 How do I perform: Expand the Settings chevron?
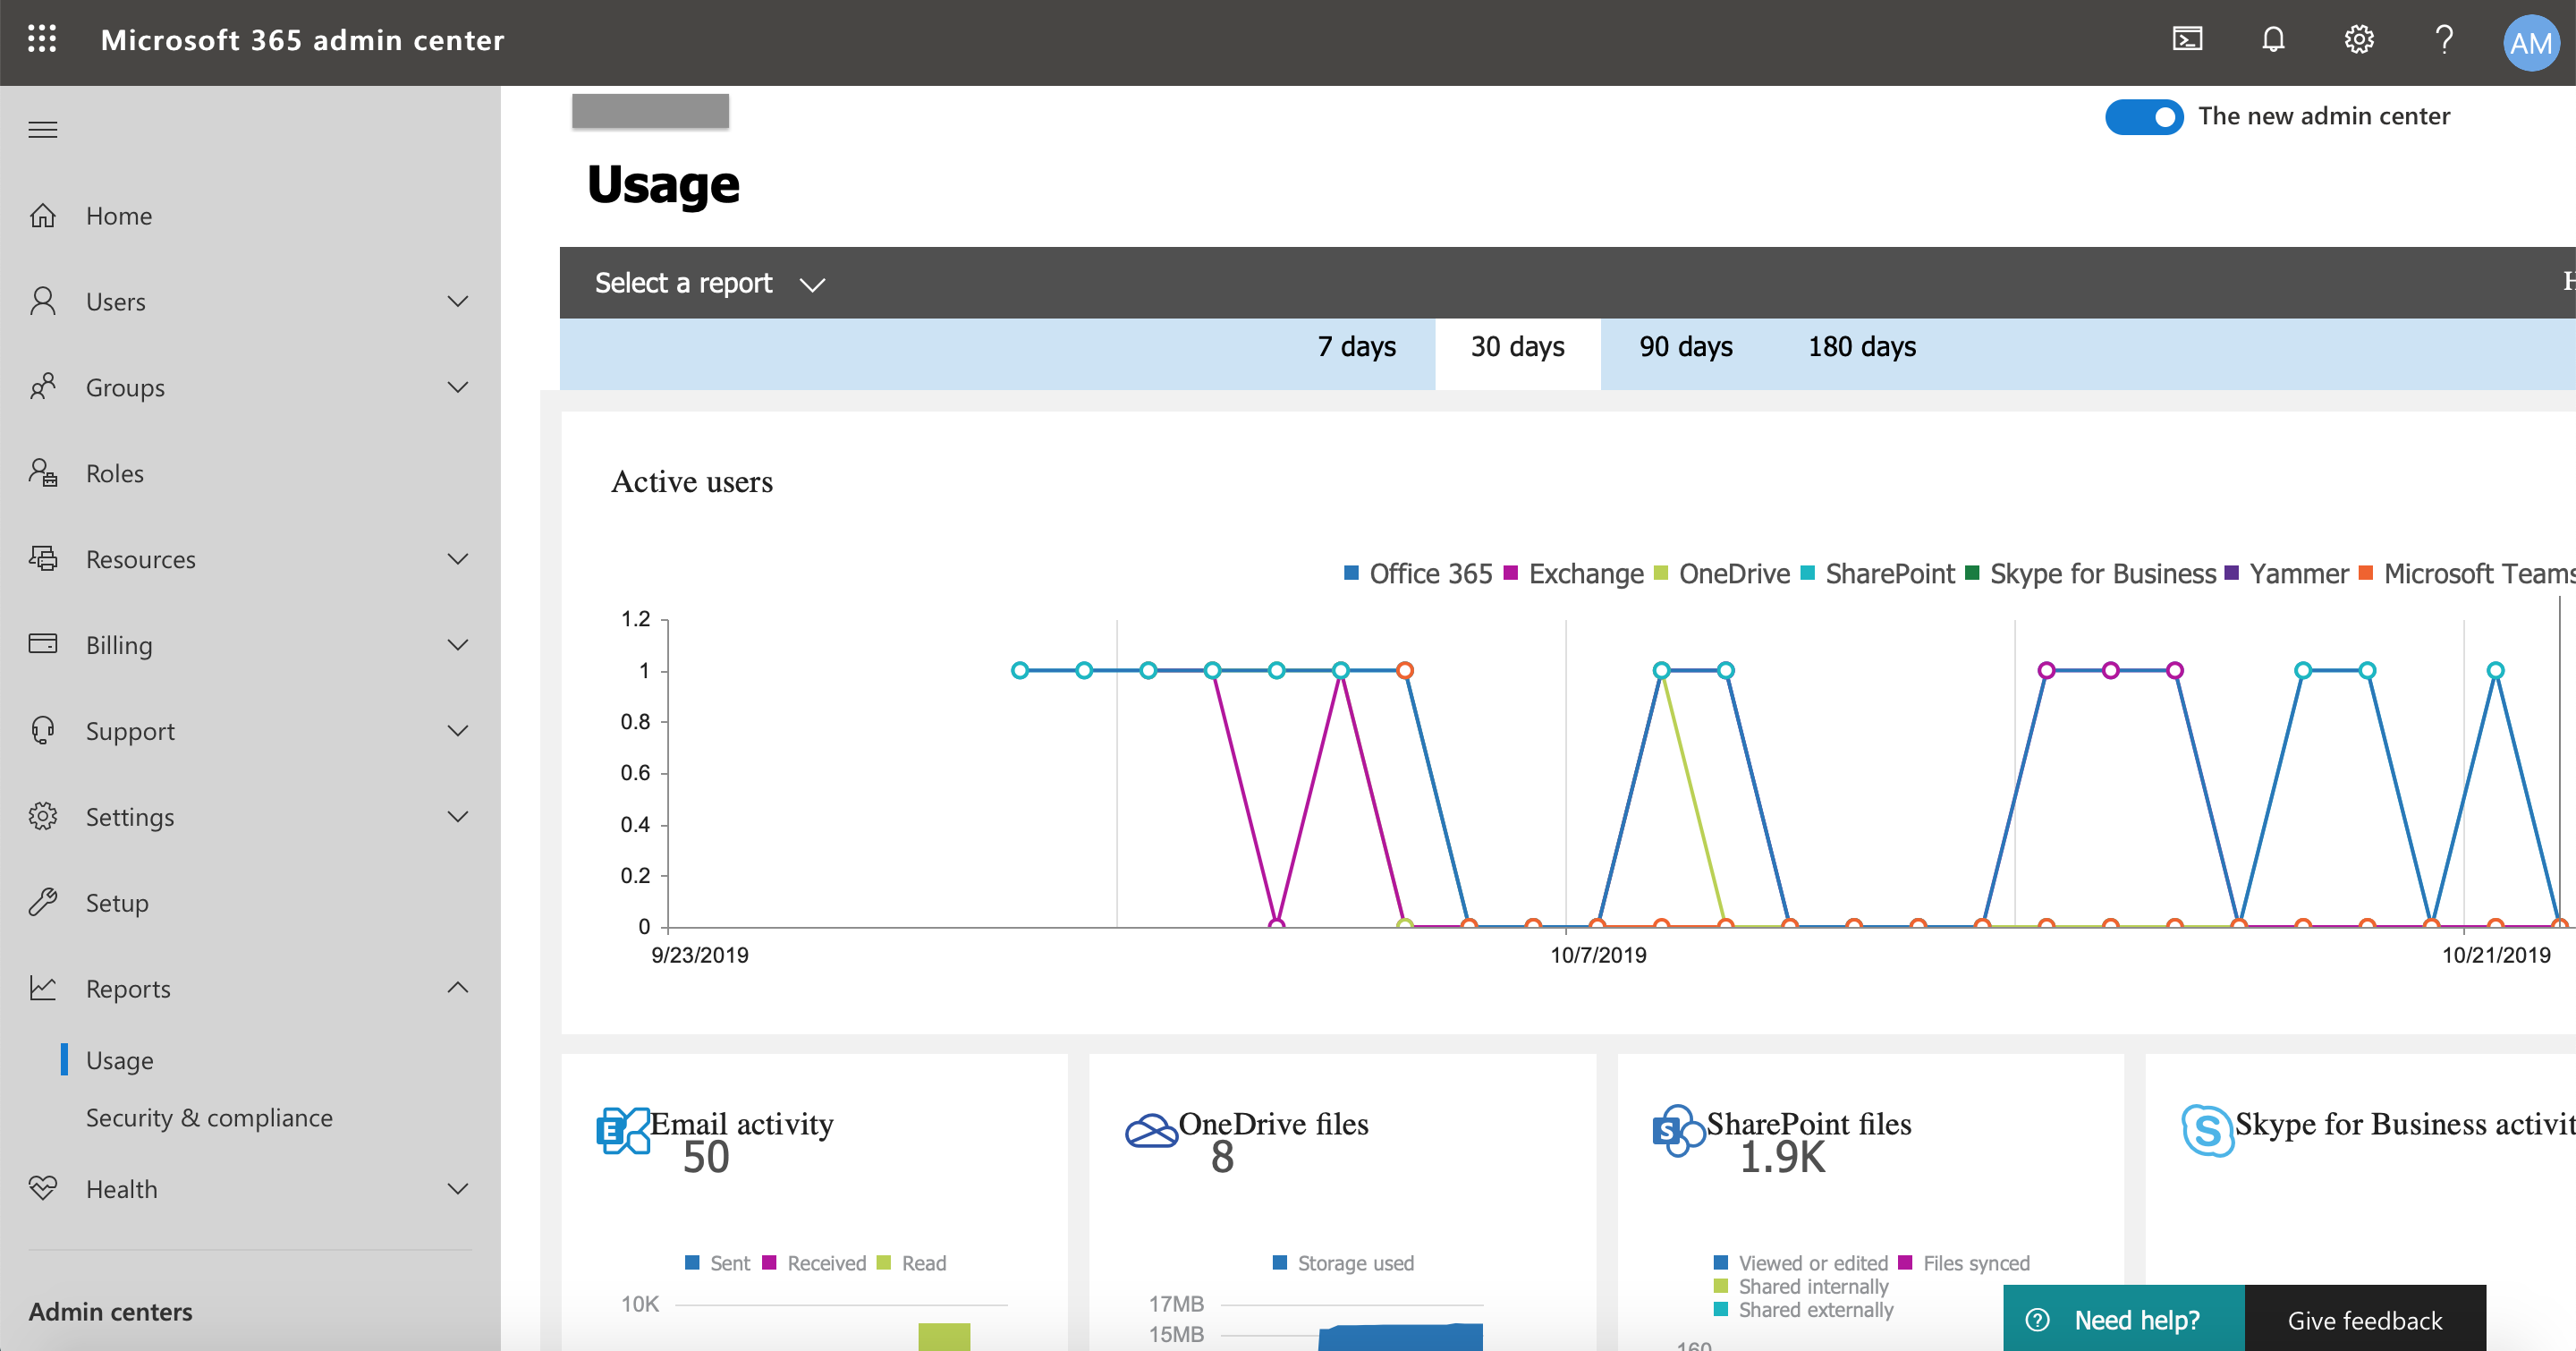(458, 817)
